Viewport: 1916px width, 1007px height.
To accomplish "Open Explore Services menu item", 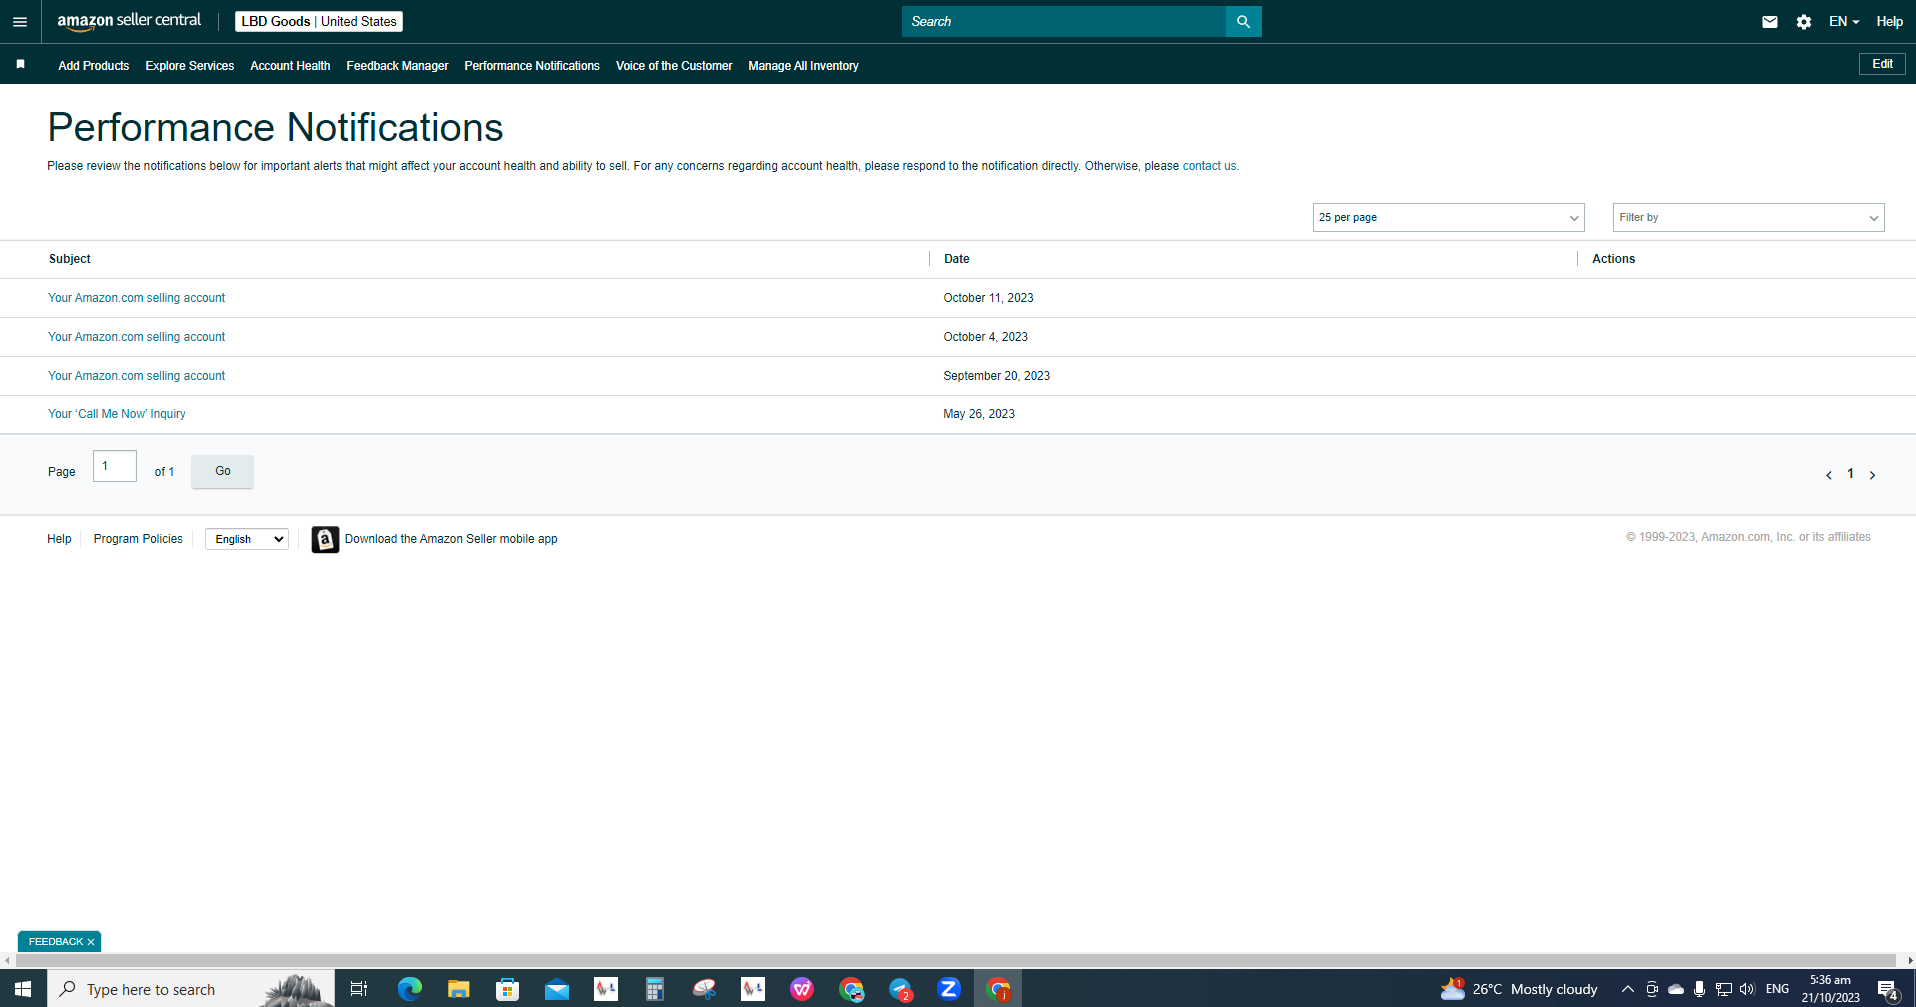I will coord(190,66).
